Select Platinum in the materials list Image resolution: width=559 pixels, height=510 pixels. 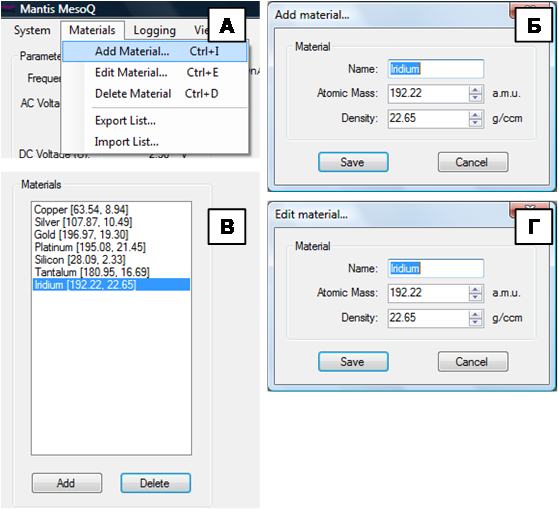90,247
